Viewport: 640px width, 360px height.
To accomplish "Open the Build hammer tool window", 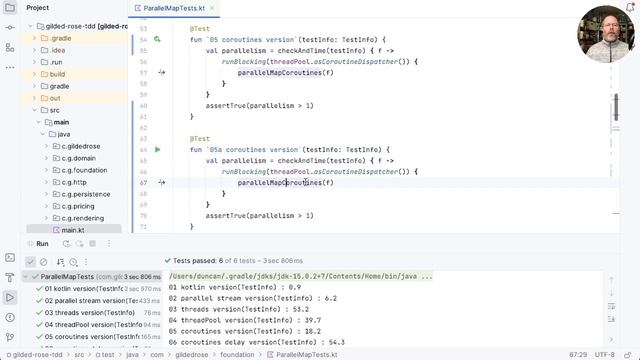I will pos(10,278).
